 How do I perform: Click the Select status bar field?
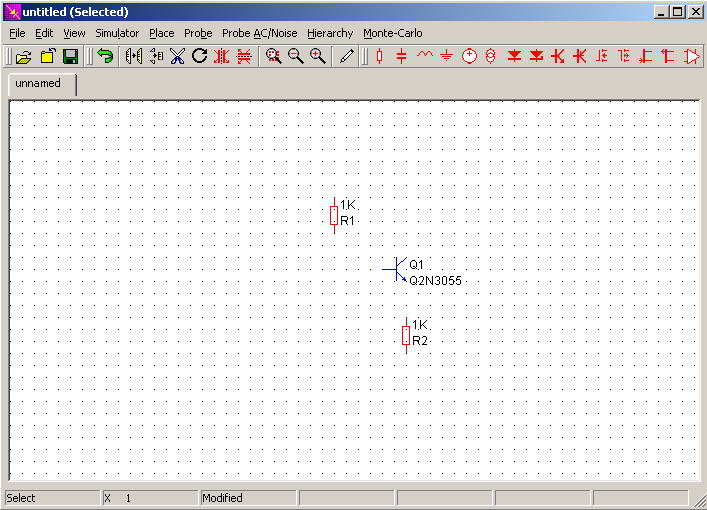pos(52,498)
